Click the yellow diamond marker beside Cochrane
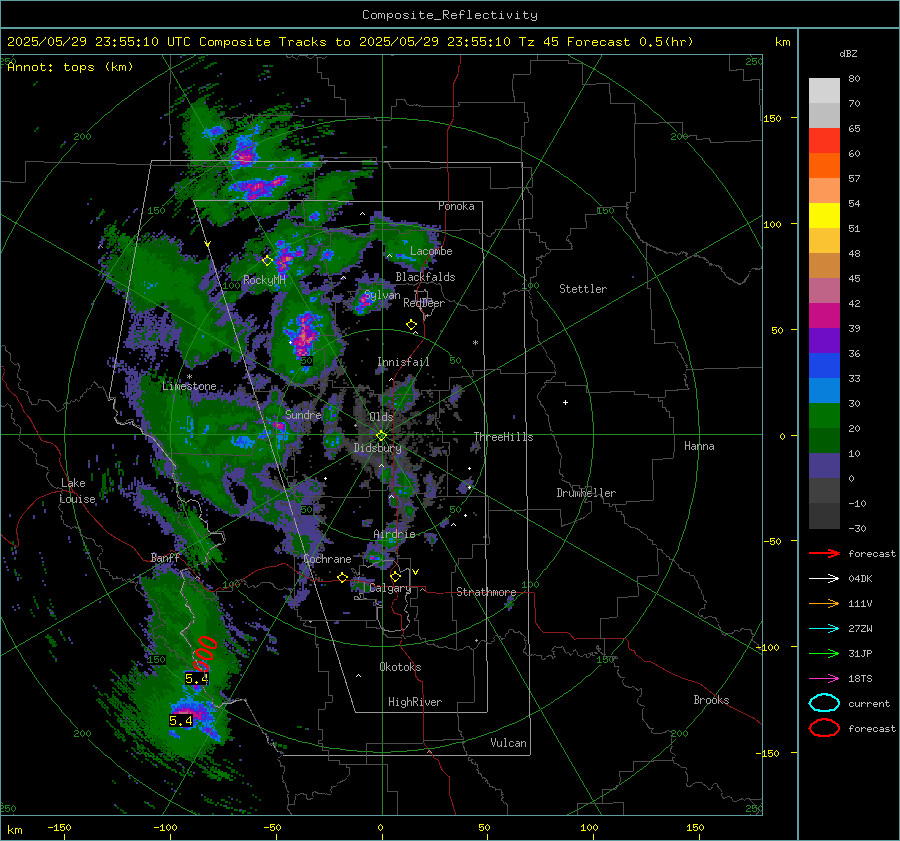Screen dimensions: 900x841 343,577
